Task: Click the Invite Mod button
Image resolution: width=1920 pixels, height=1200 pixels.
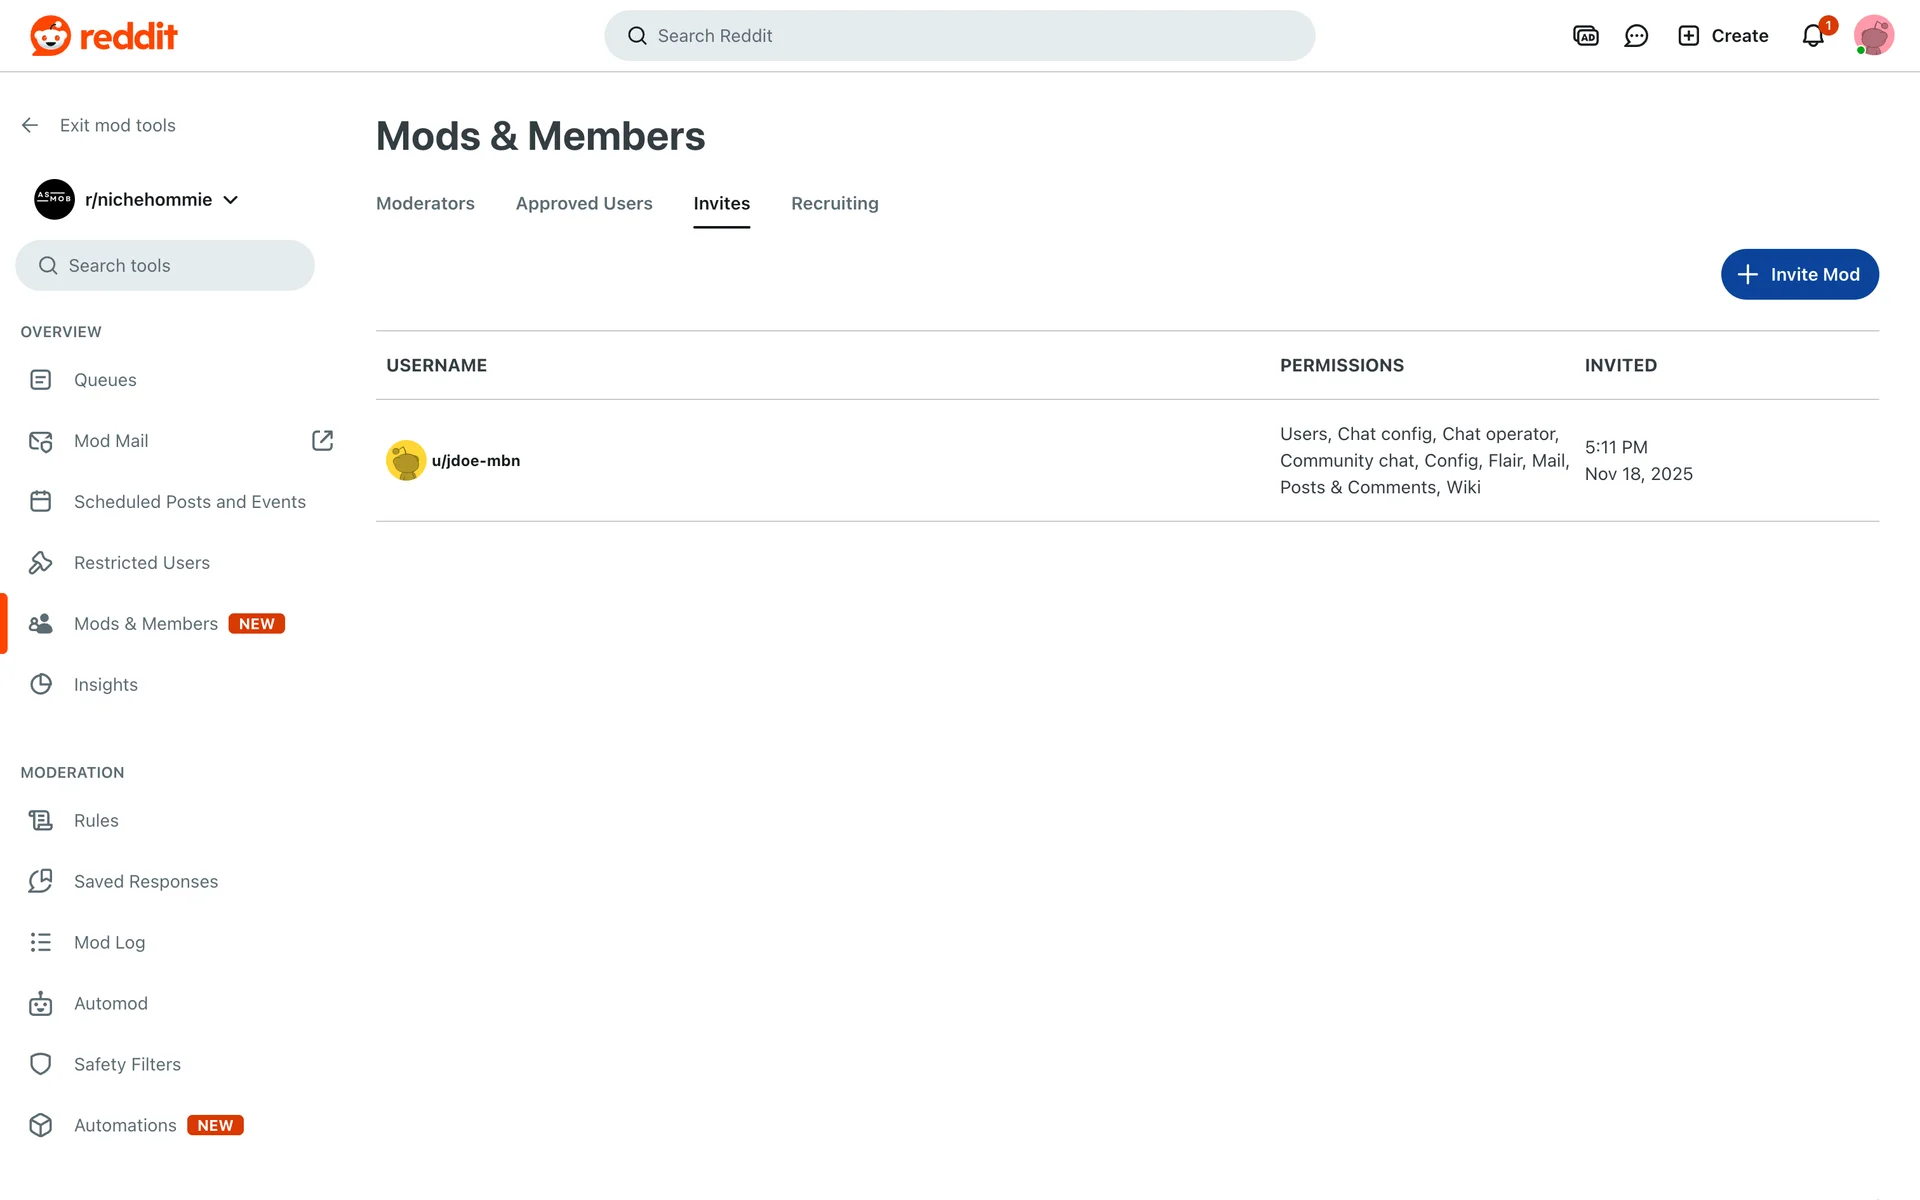Action: pos(1799,274)
